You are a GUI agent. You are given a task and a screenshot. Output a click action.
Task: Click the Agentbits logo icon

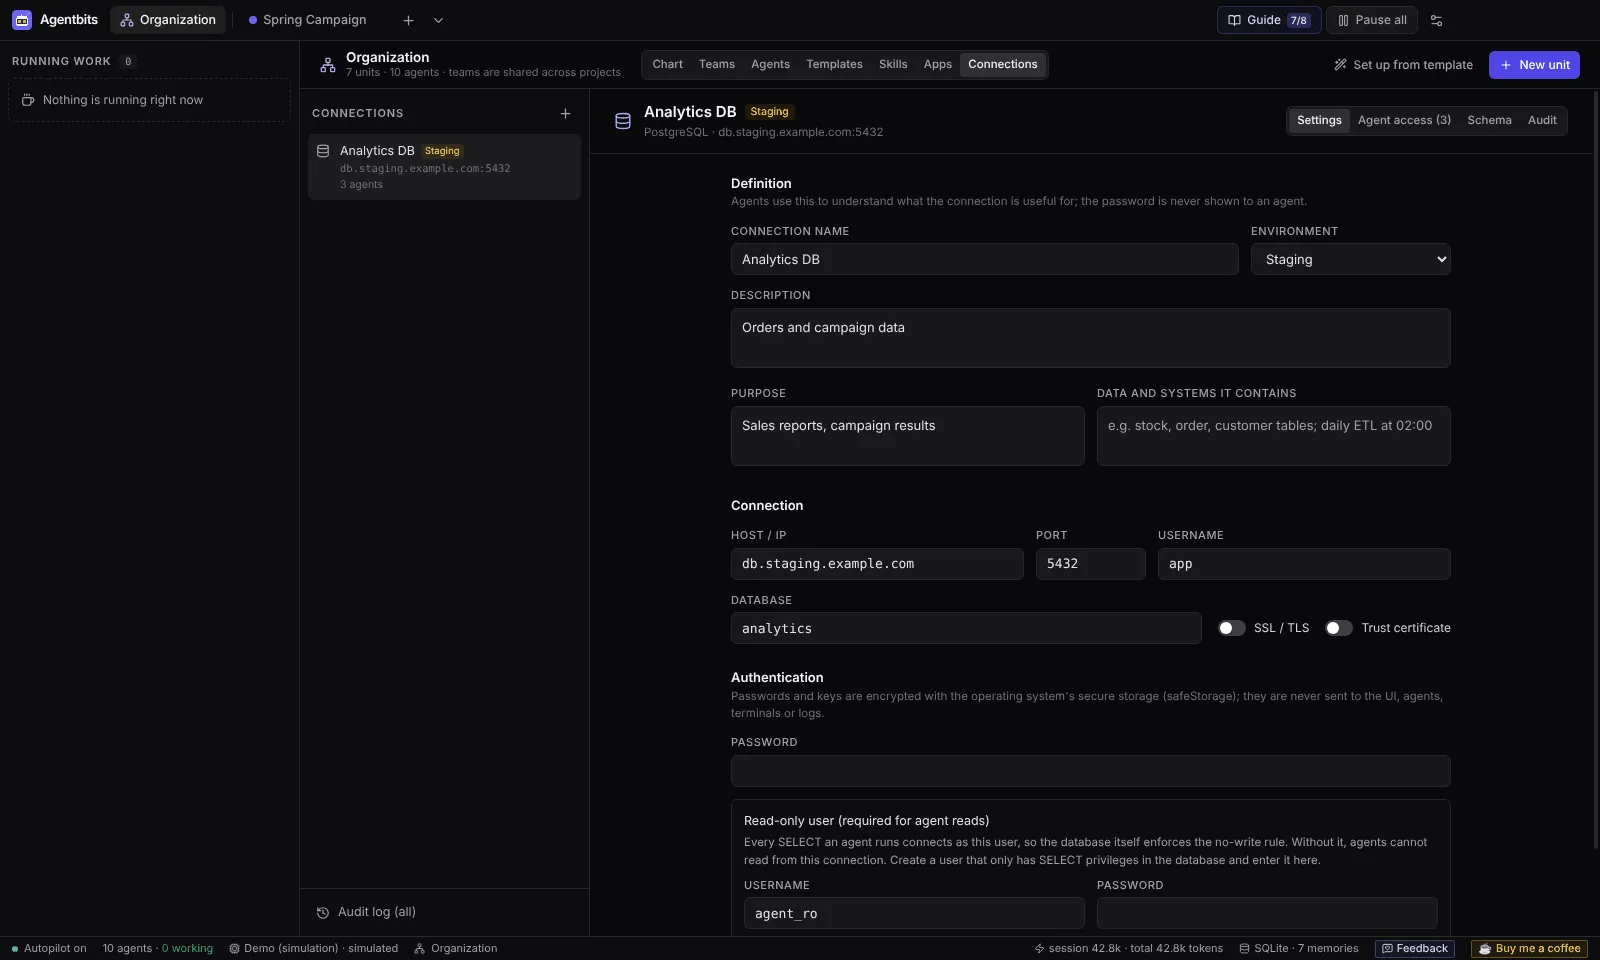coord(22,20)
